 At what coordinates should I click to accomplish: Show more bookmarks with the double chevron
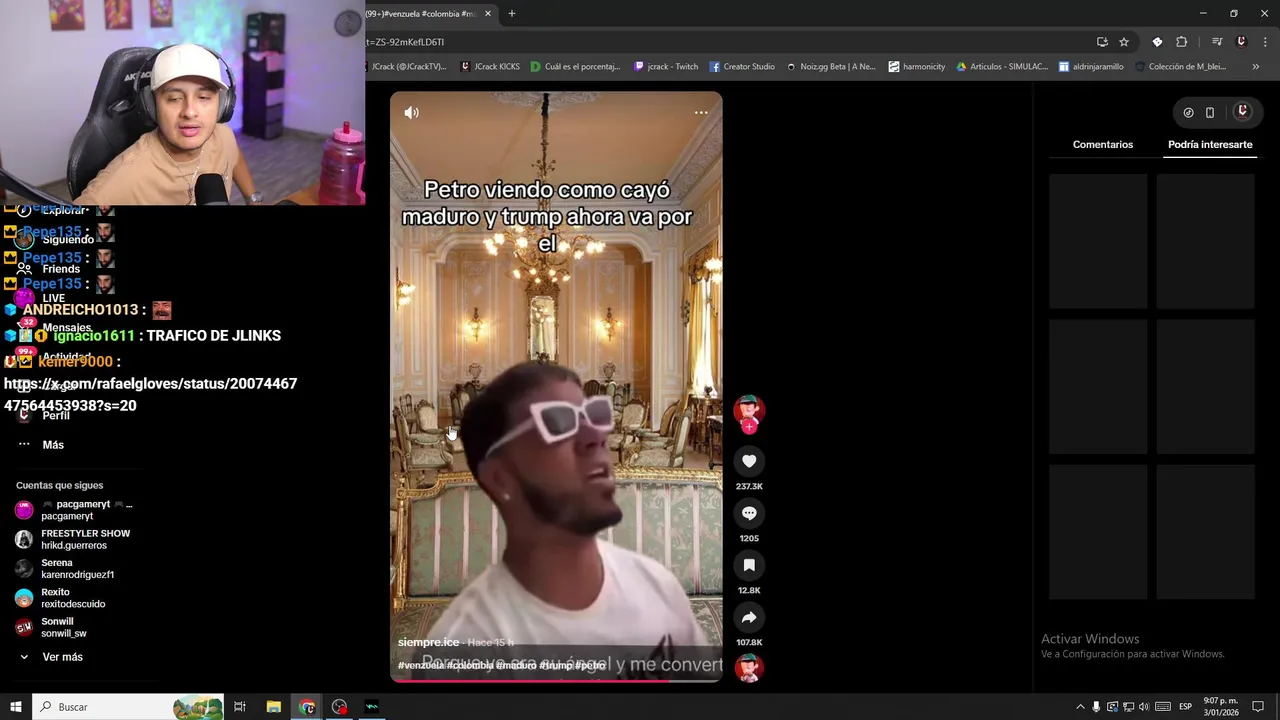coord(1255,67)
